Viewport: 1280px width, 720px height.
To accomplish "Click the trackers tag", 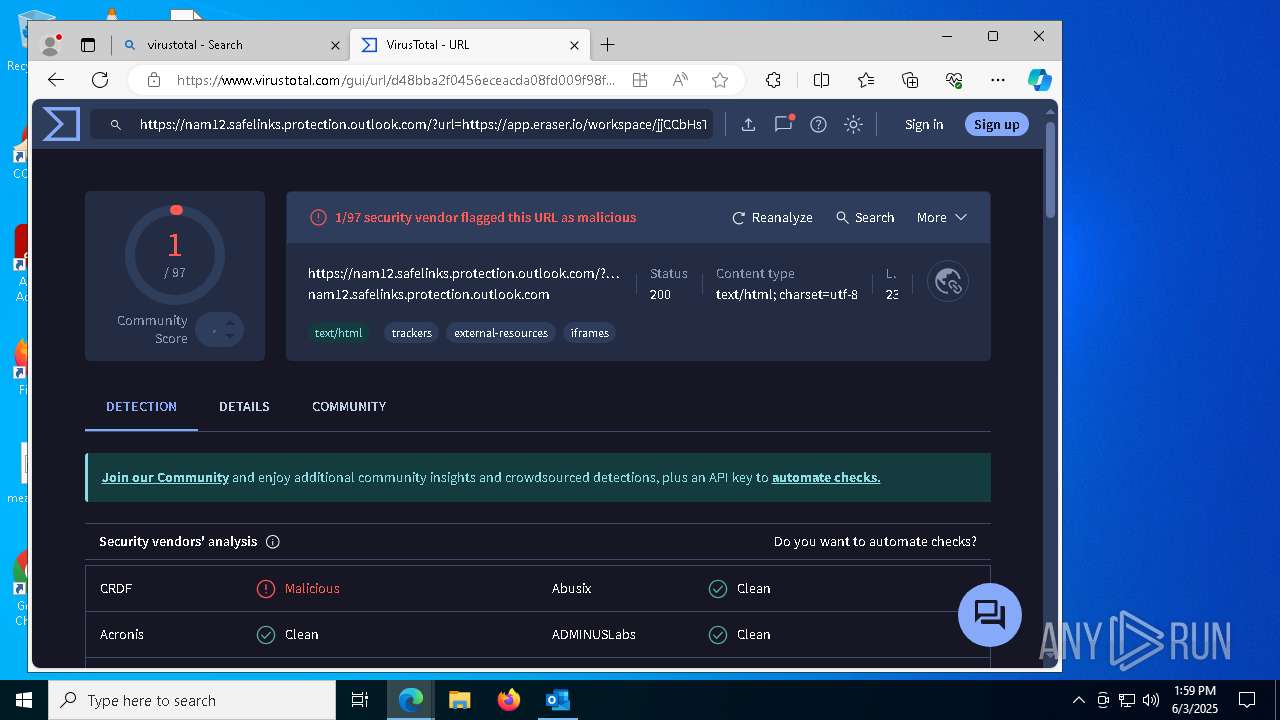I will (411, 333).
